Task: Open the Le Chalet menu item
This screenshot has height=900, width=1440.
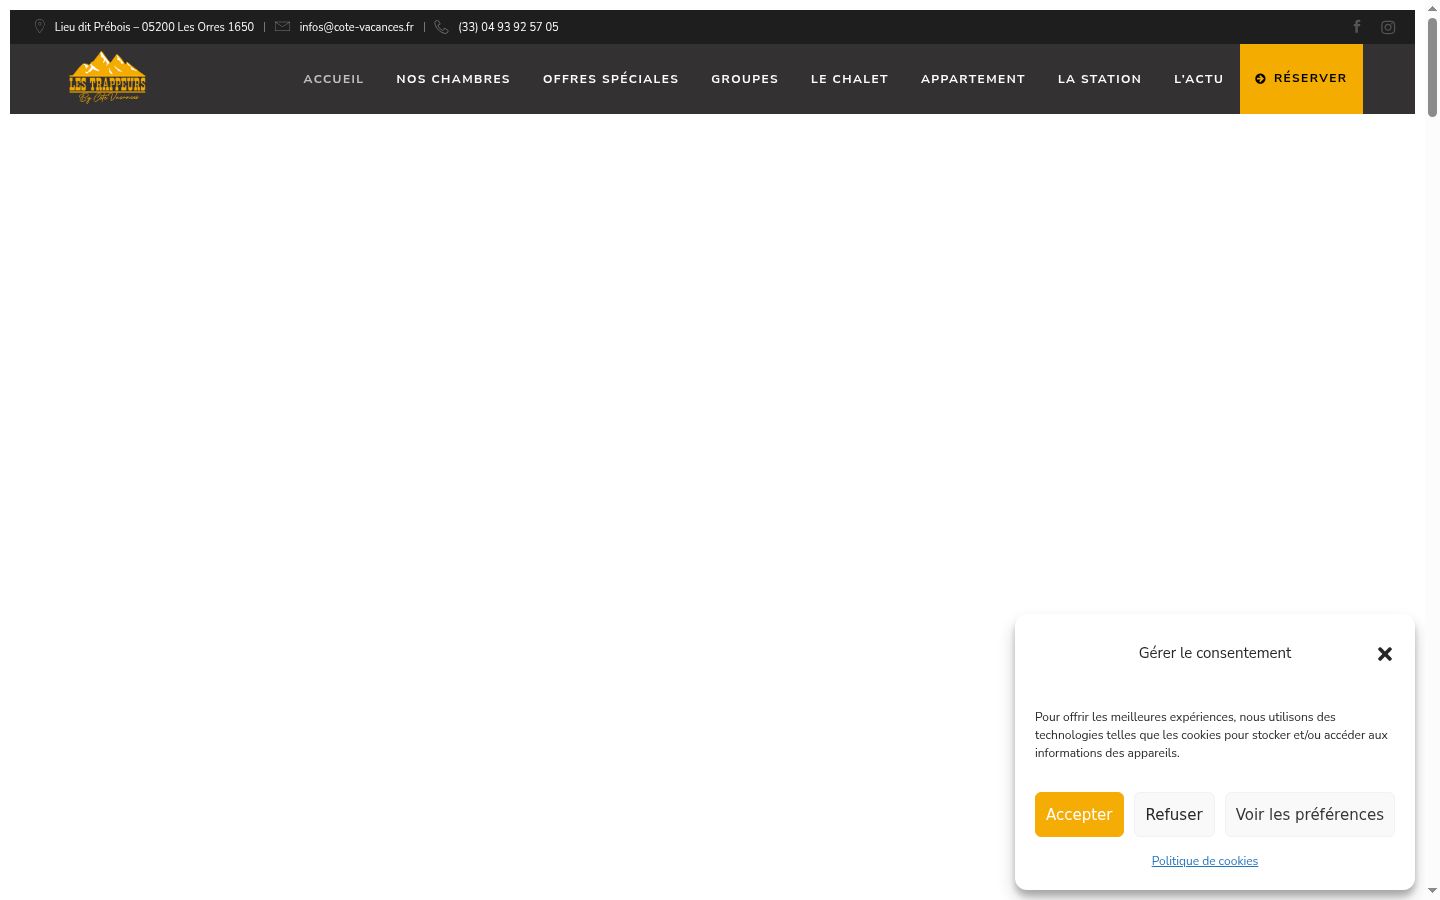Action: tap(850, 79)
